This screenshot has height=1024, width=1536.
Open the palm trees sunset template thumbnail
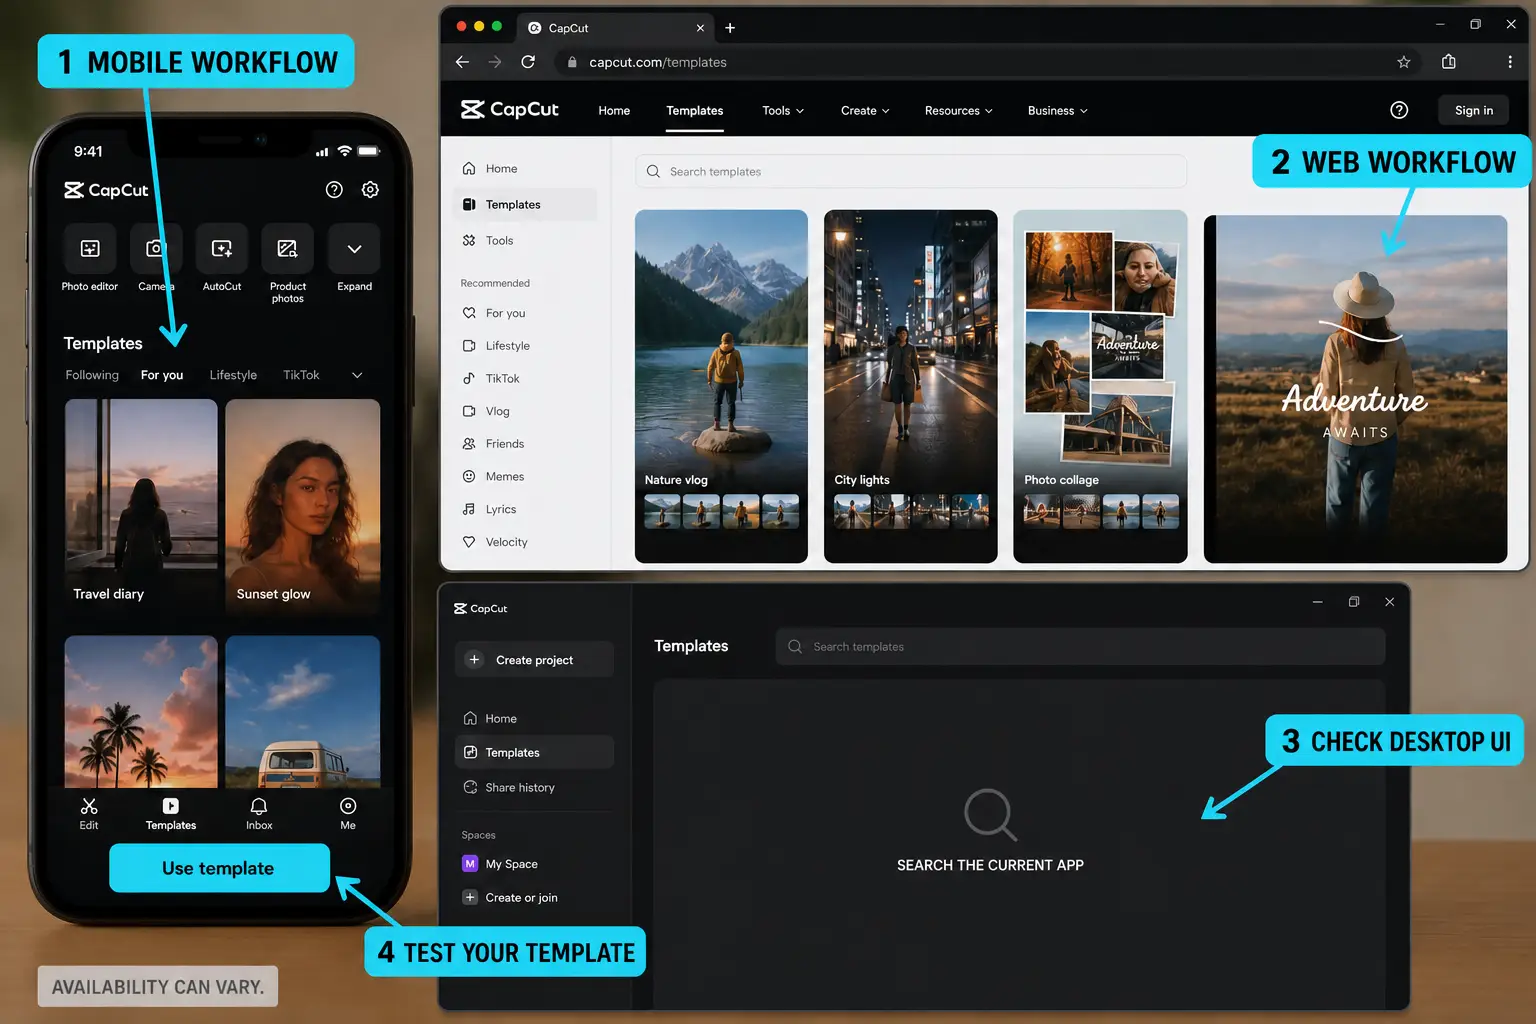pos(141,712)
